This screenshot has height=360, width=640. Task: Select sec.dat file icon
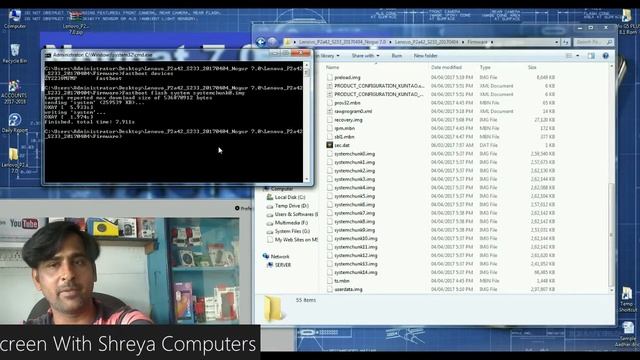(x=330, y=145)
